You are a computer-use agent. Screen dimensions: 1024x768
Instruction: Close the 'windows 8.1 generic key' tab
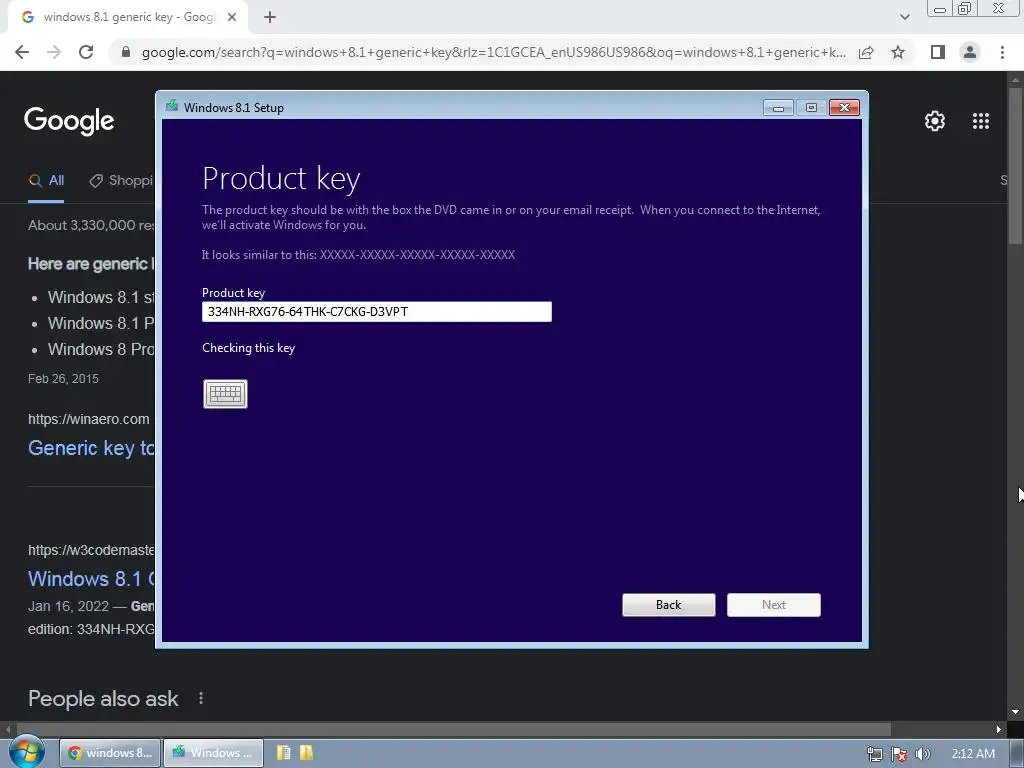pyautogui.click(x=232, y=17)
